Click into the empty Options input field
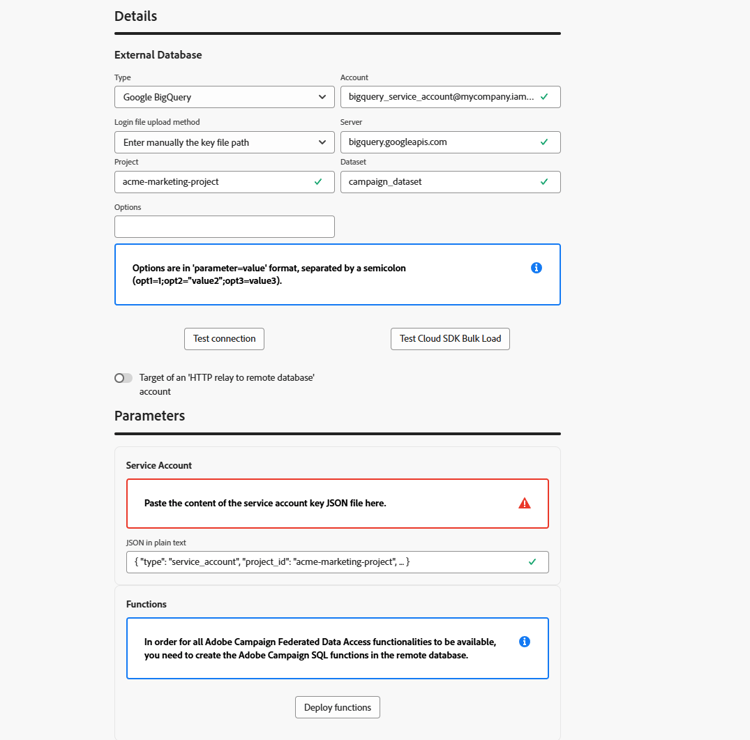 click(224, 227)
